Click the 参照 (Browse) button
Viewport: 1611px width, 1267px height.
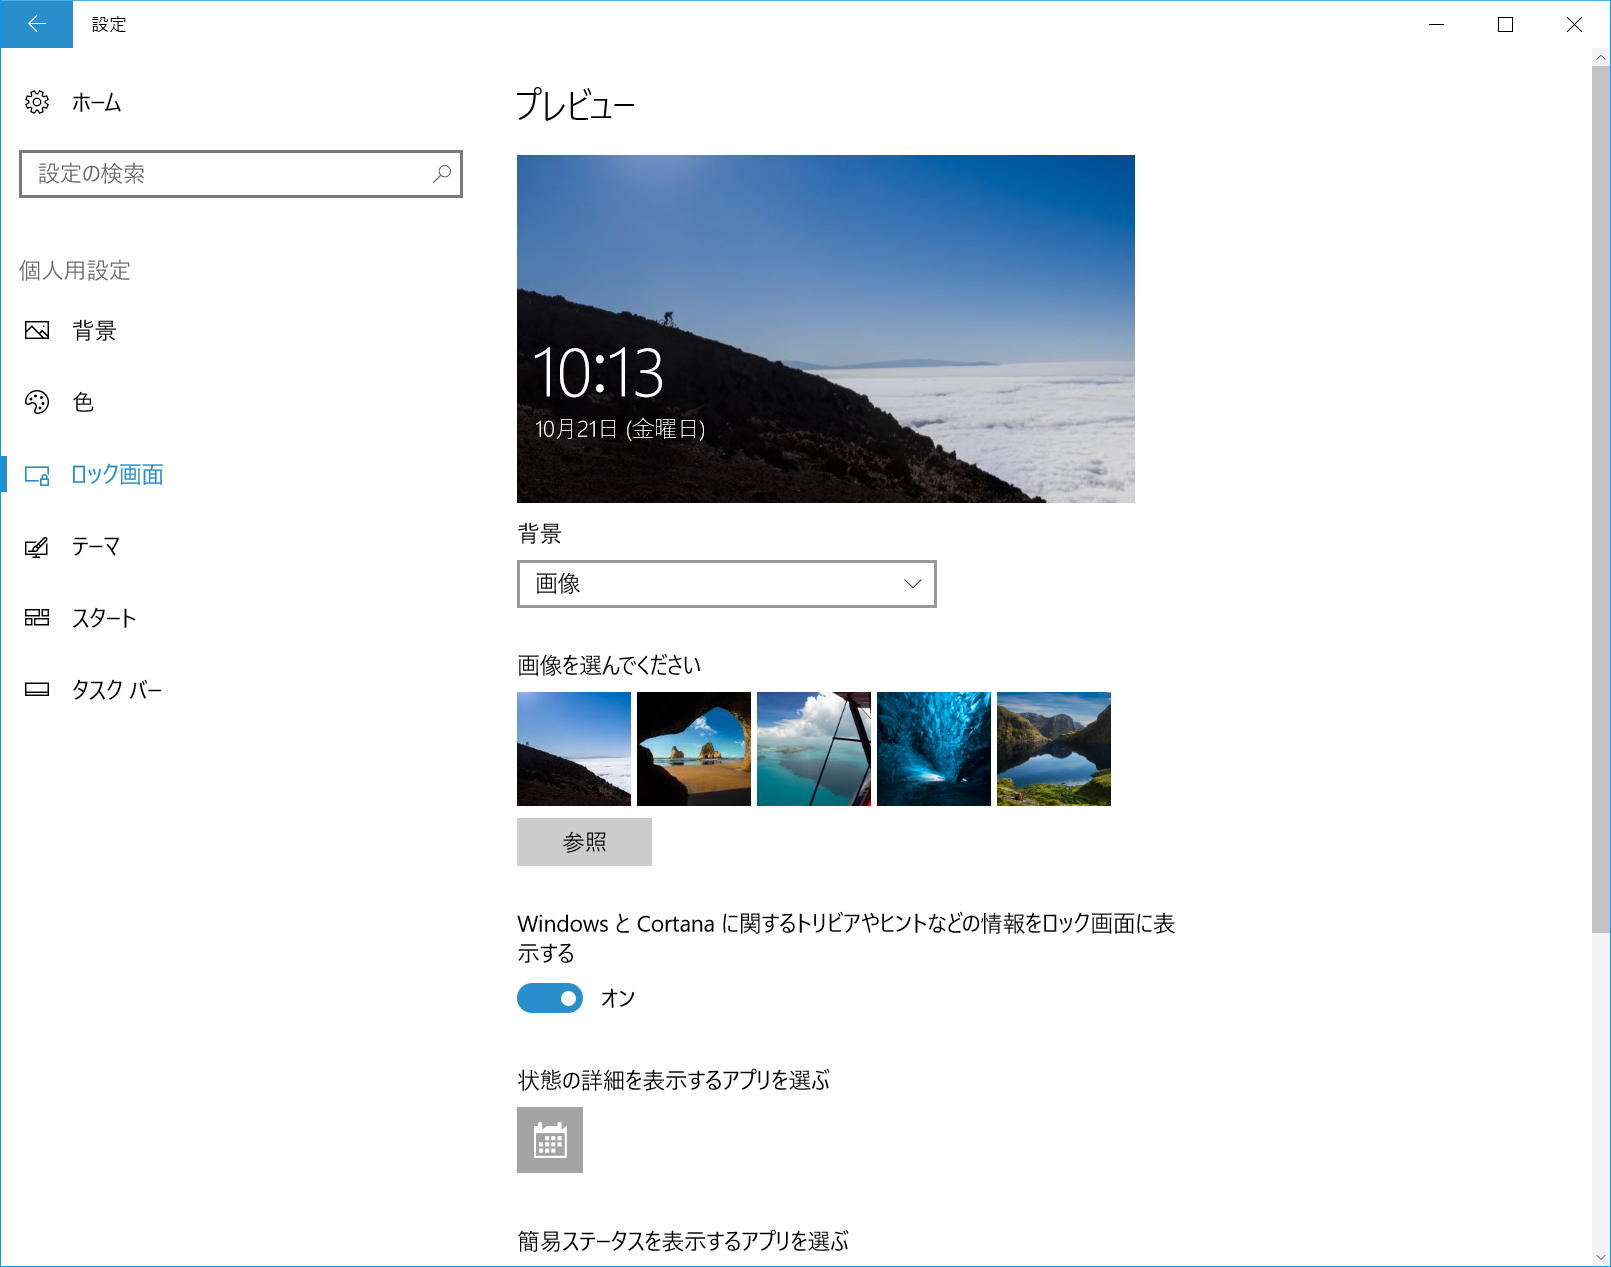(584, 841)
